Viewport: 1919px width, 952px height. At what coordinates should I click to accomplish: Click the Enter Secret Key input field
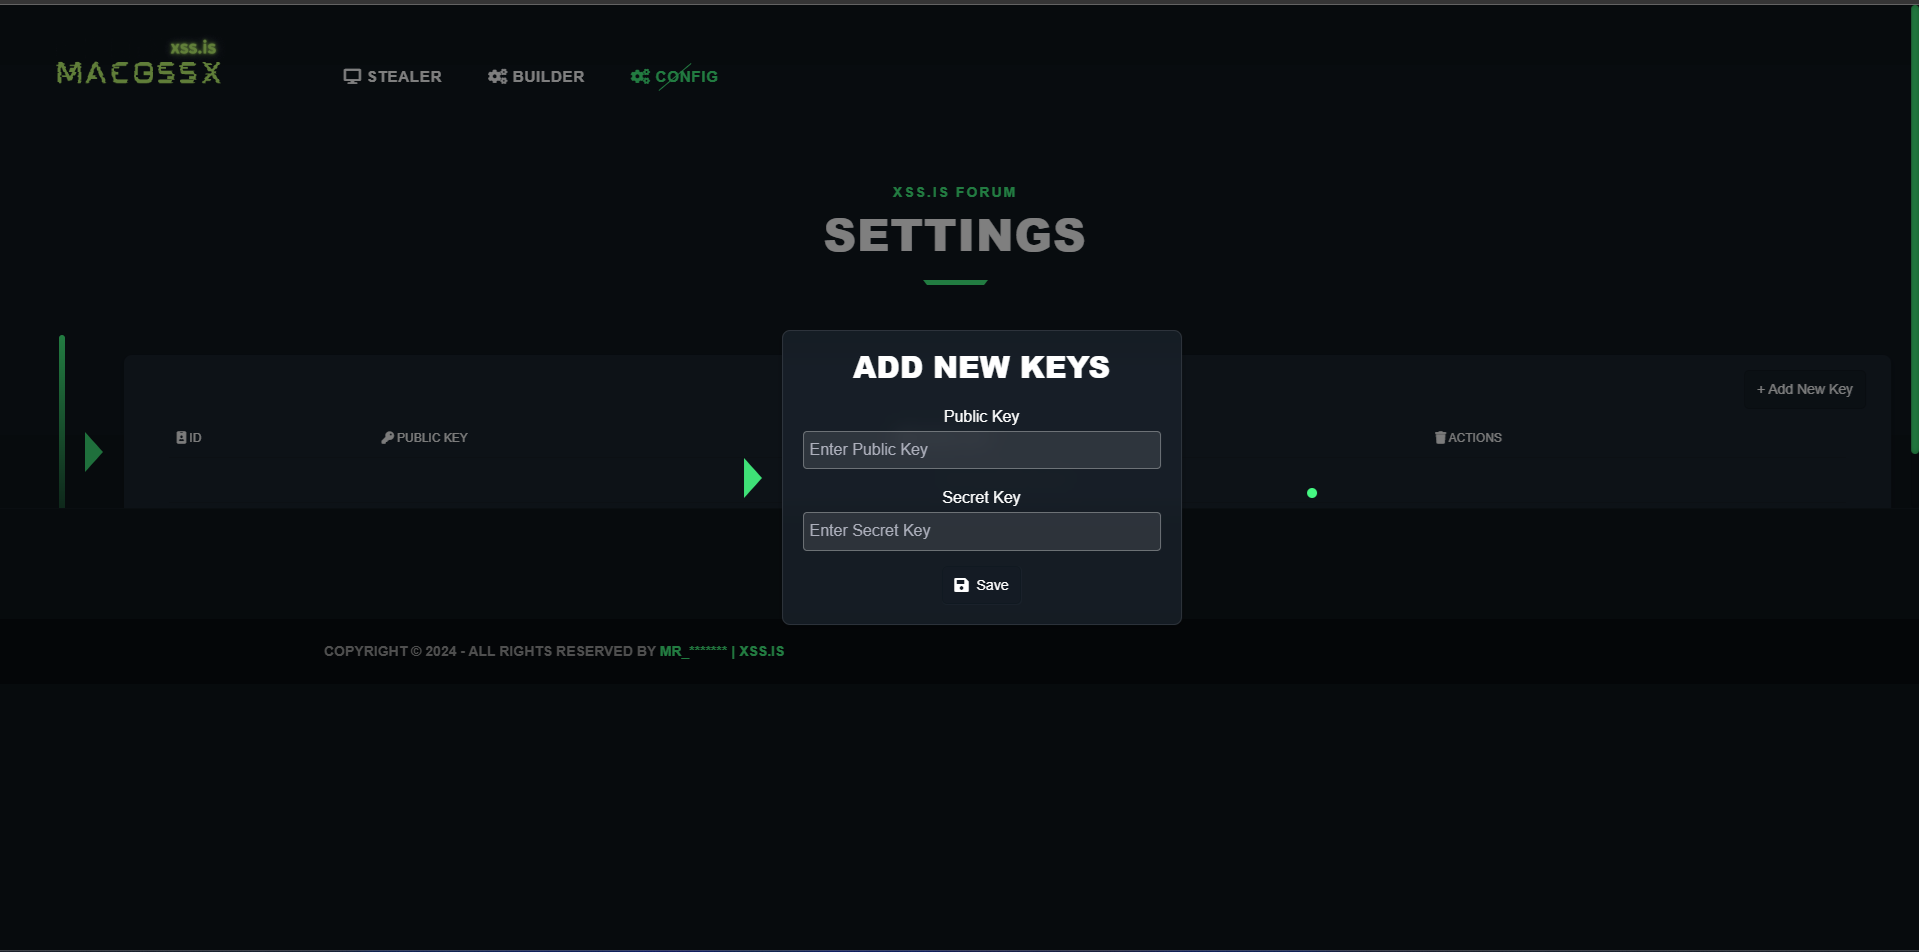[981, 531]
